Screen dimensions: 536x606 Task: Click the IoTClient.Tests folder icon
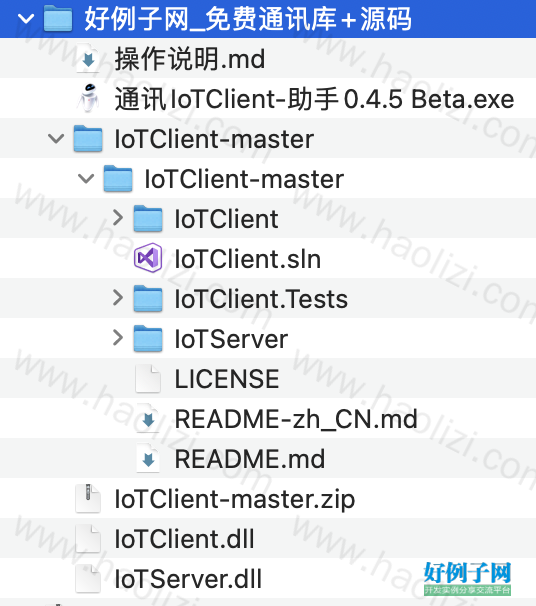click(148, 298)
